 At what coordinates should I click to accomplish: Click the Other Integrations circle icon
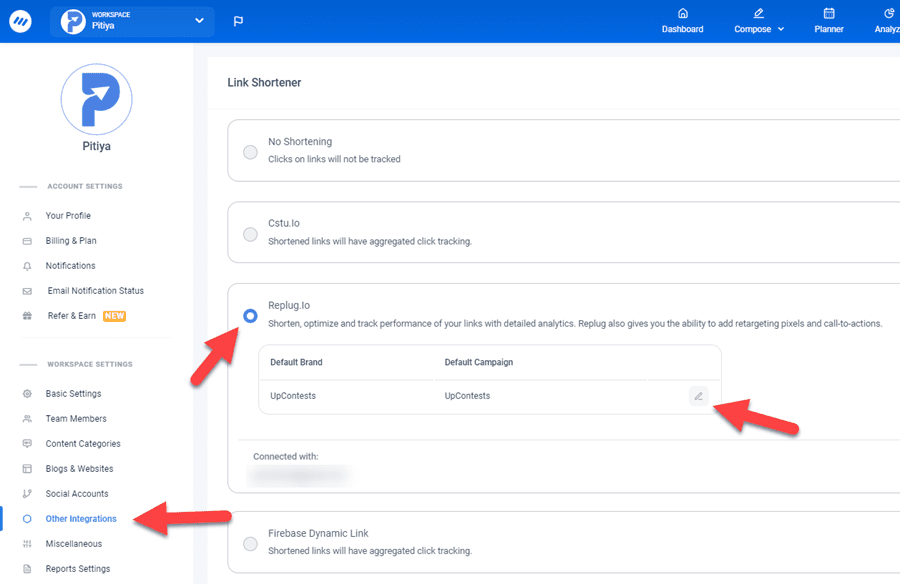tap(27, 519)
